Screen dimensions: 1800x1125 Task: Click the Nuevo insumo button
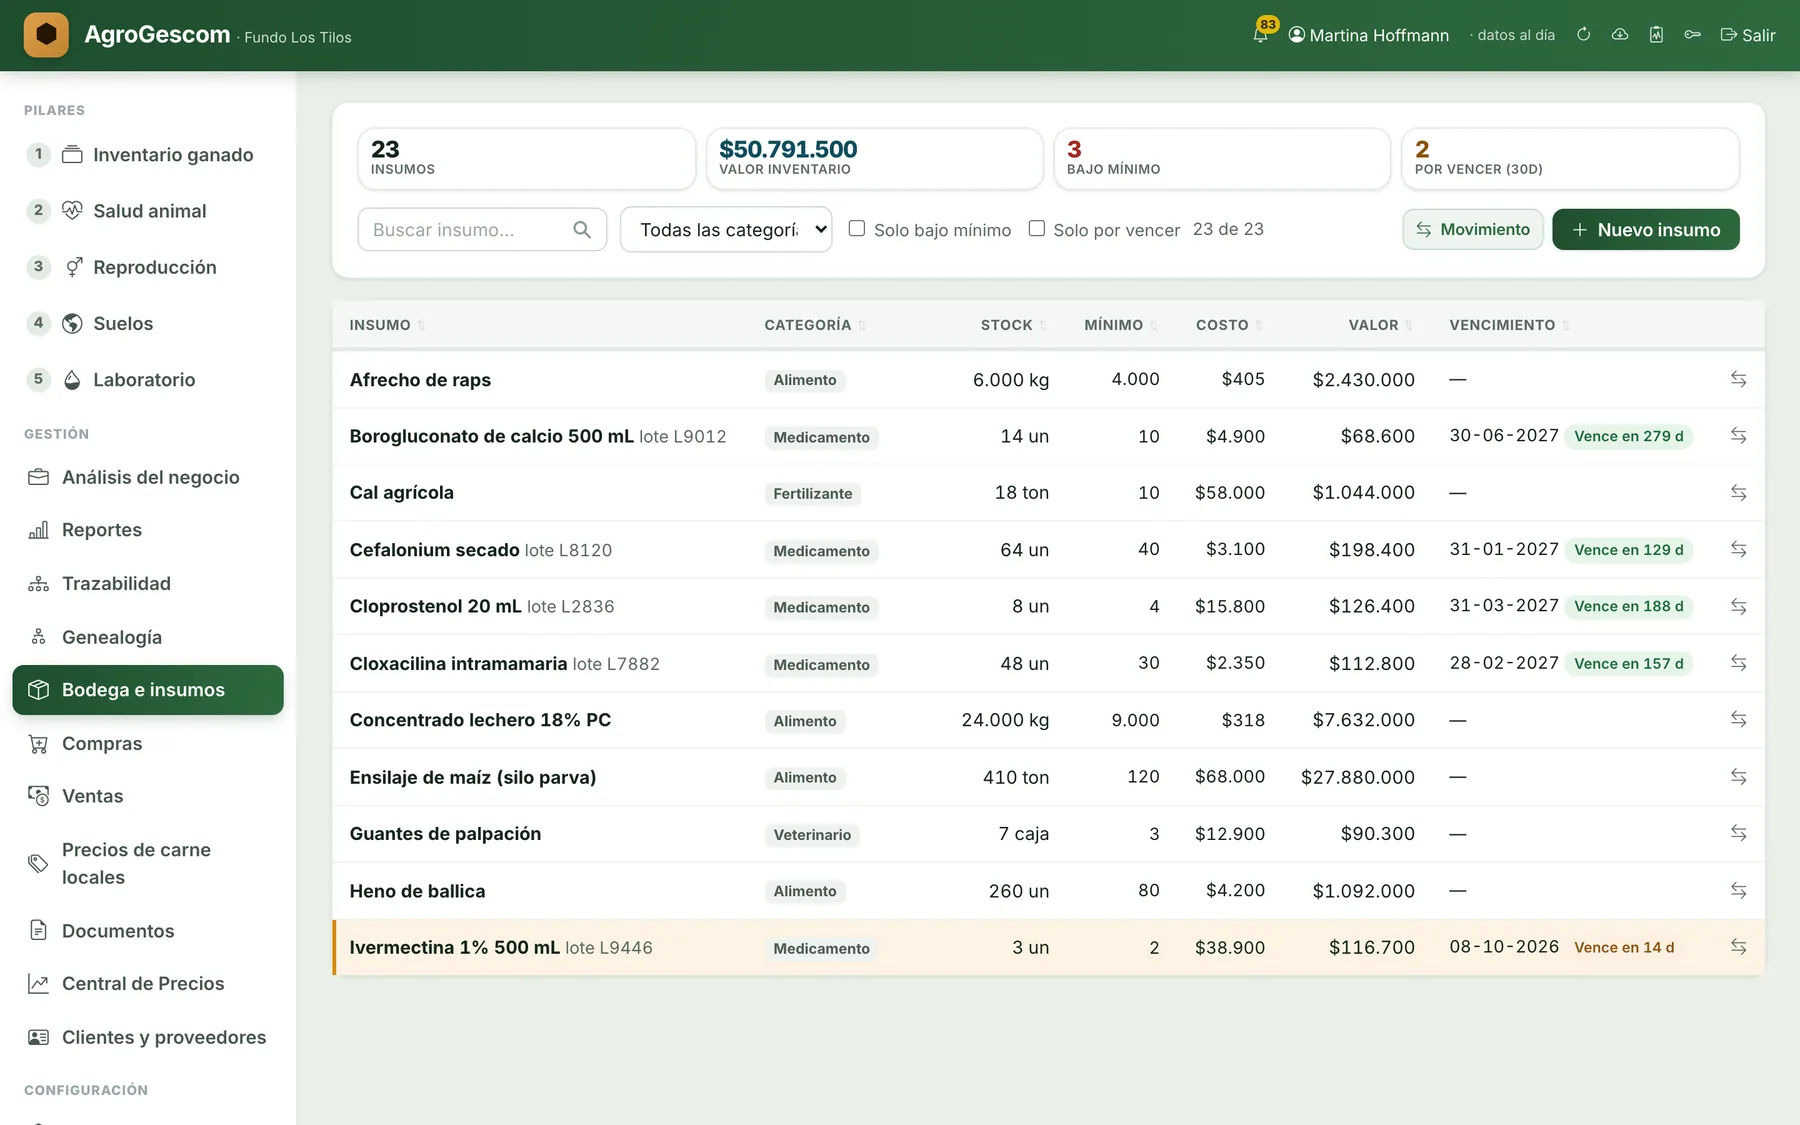pos(1646,230)
